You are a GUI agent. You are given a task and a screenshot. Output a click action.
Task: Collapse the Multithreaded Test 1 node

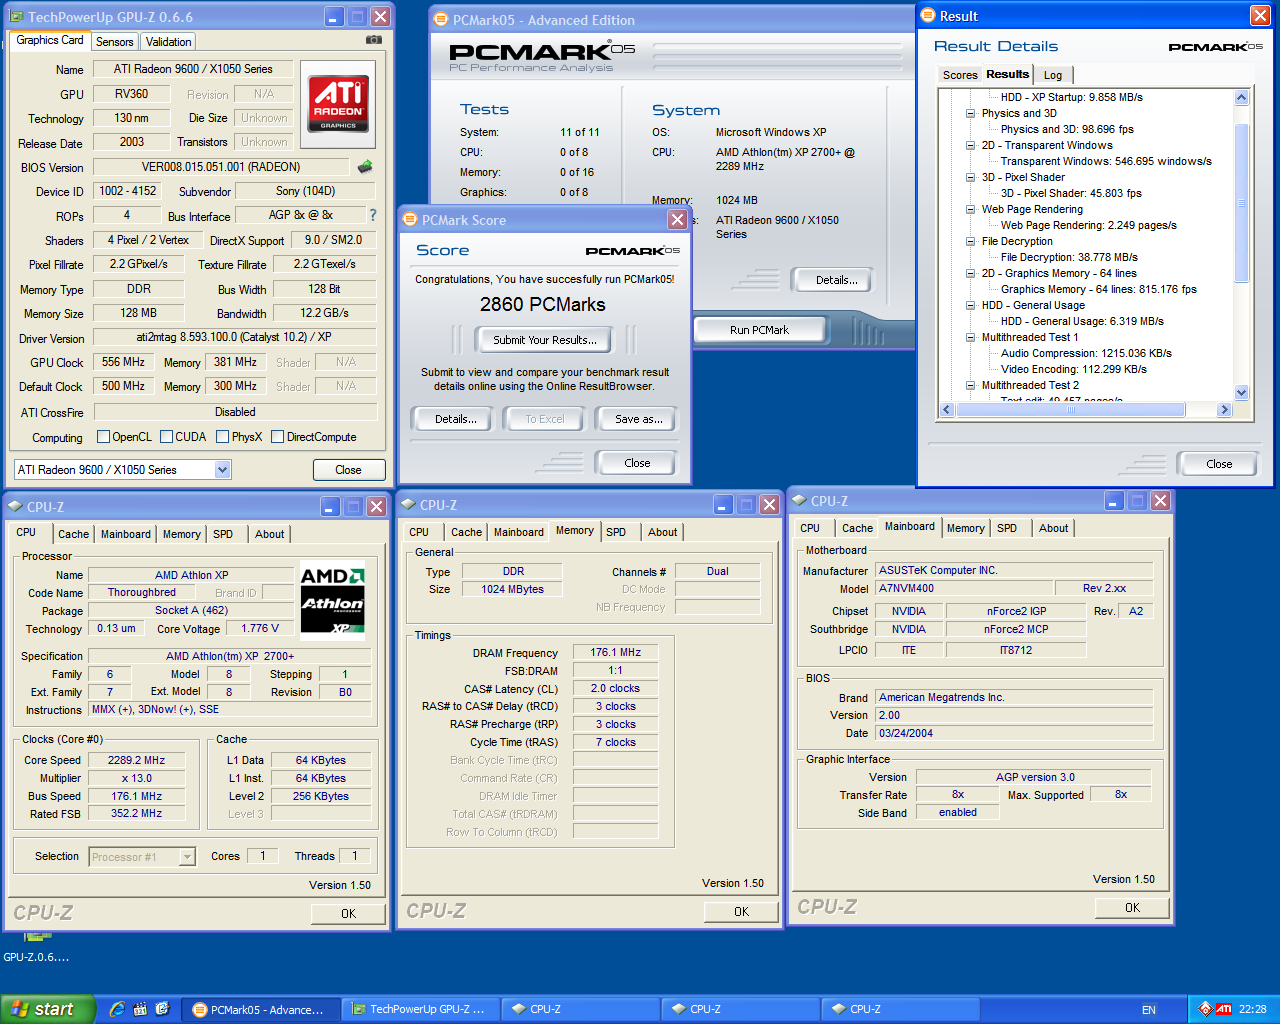point(970,337)
